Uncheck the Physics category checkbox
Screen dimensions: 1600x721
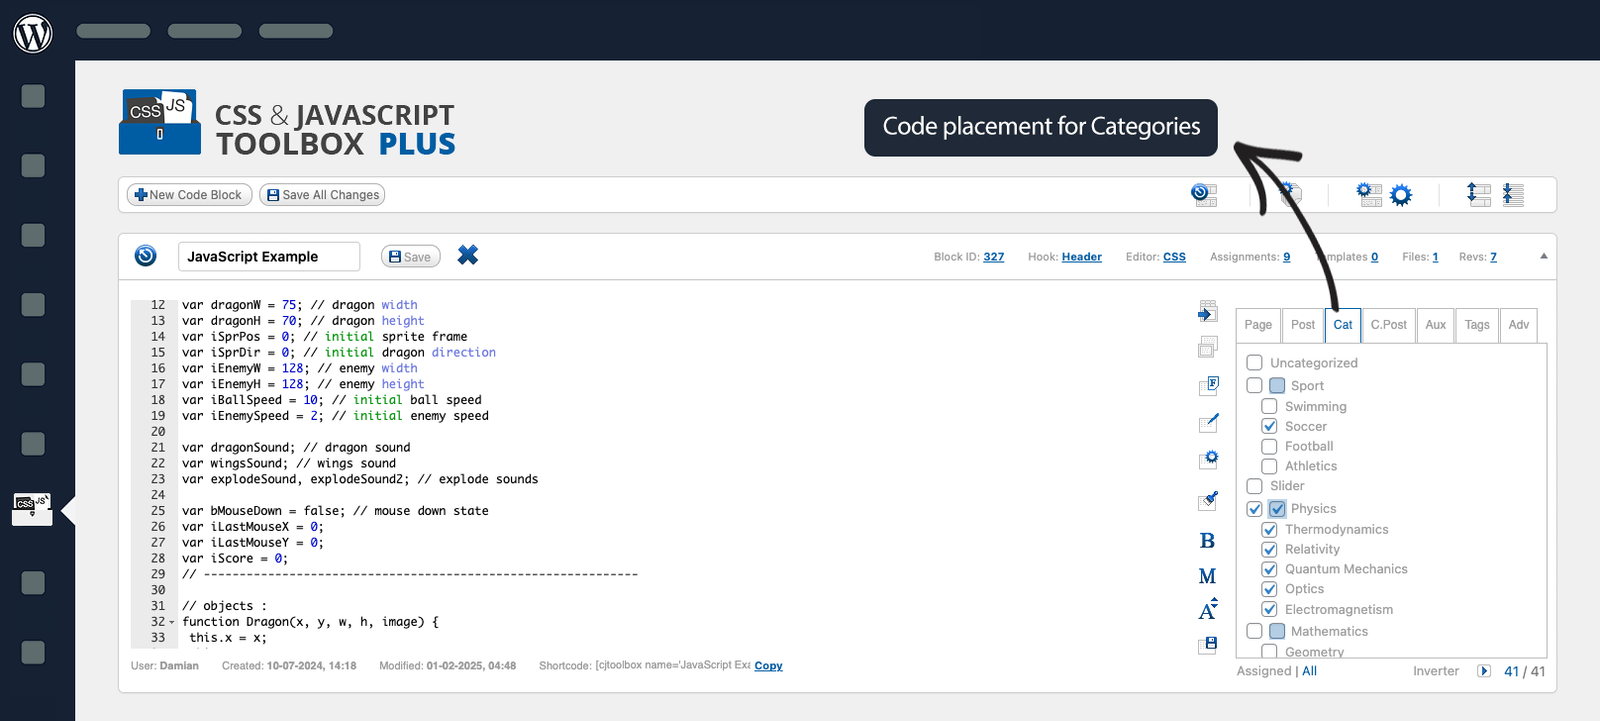(x=1254, y=509)
